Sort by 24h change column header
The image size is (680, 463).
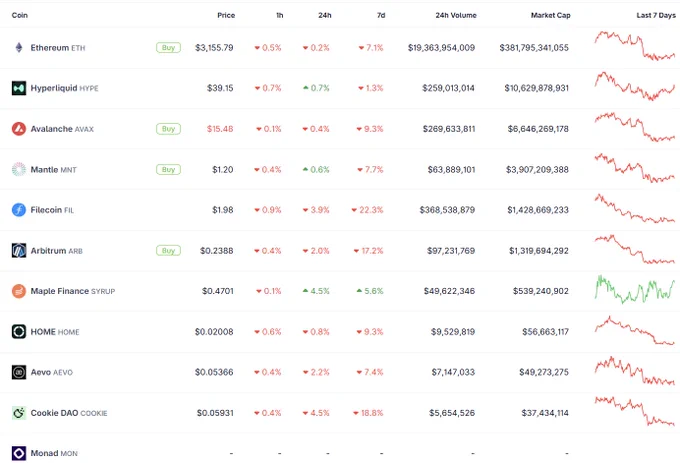pyautogui.click(x=325, y=15)
